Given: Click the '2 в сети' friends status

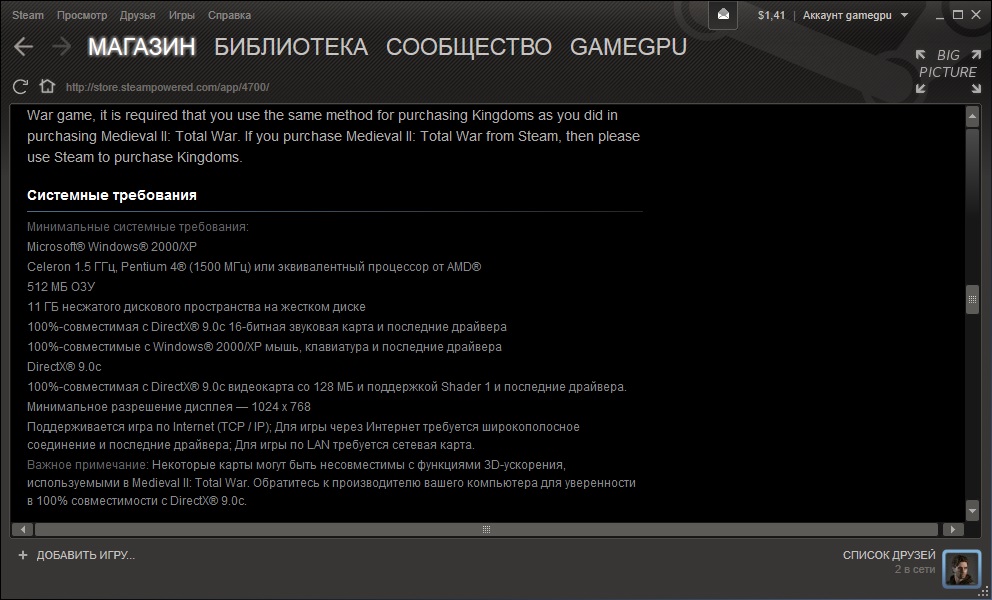Looking at the screenshot, I should 915,570.
